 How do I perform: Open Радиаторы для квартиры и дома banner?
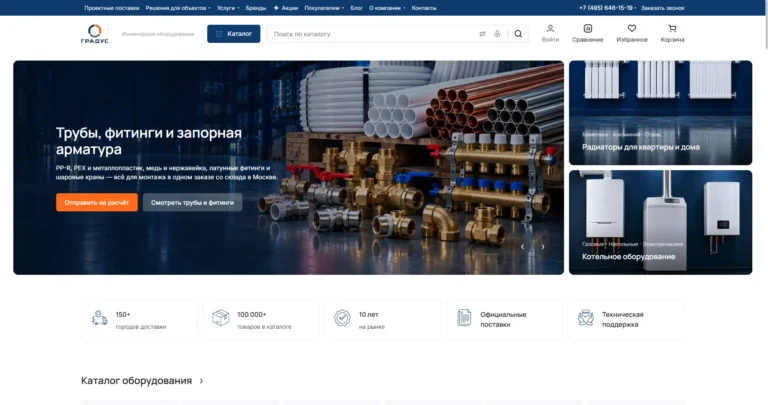[660, 113]
